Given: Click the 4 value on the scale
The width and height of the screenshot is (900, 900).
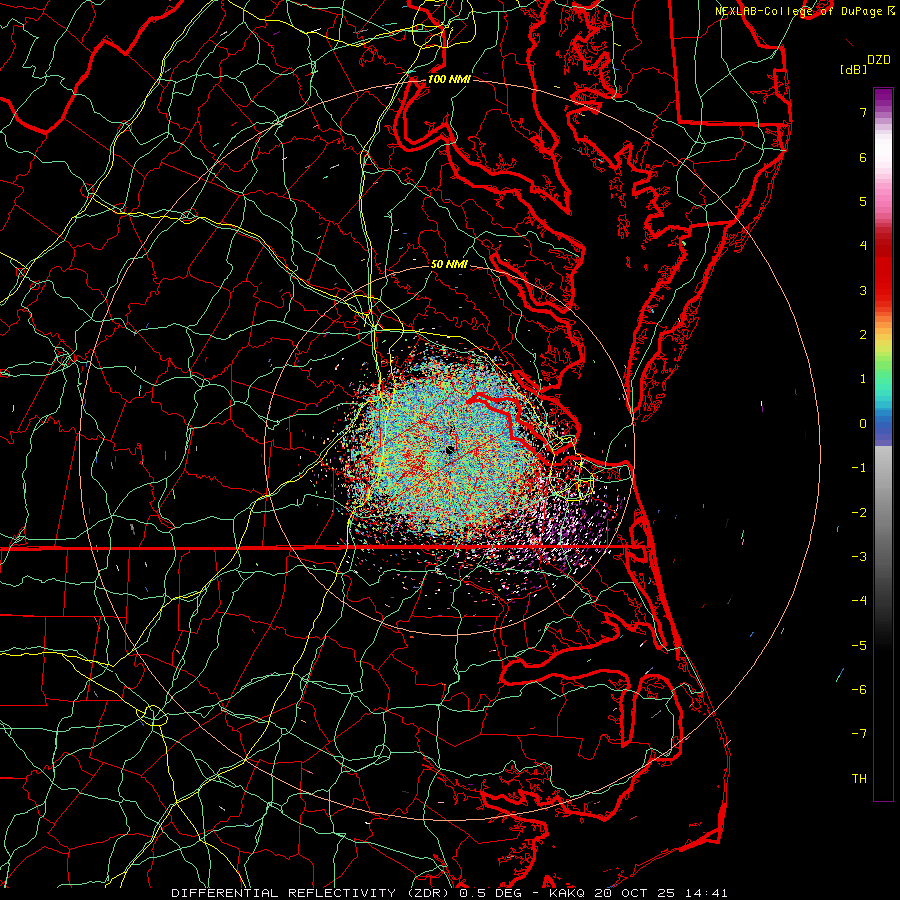Looking at the screenshot, I should [863, 246].
